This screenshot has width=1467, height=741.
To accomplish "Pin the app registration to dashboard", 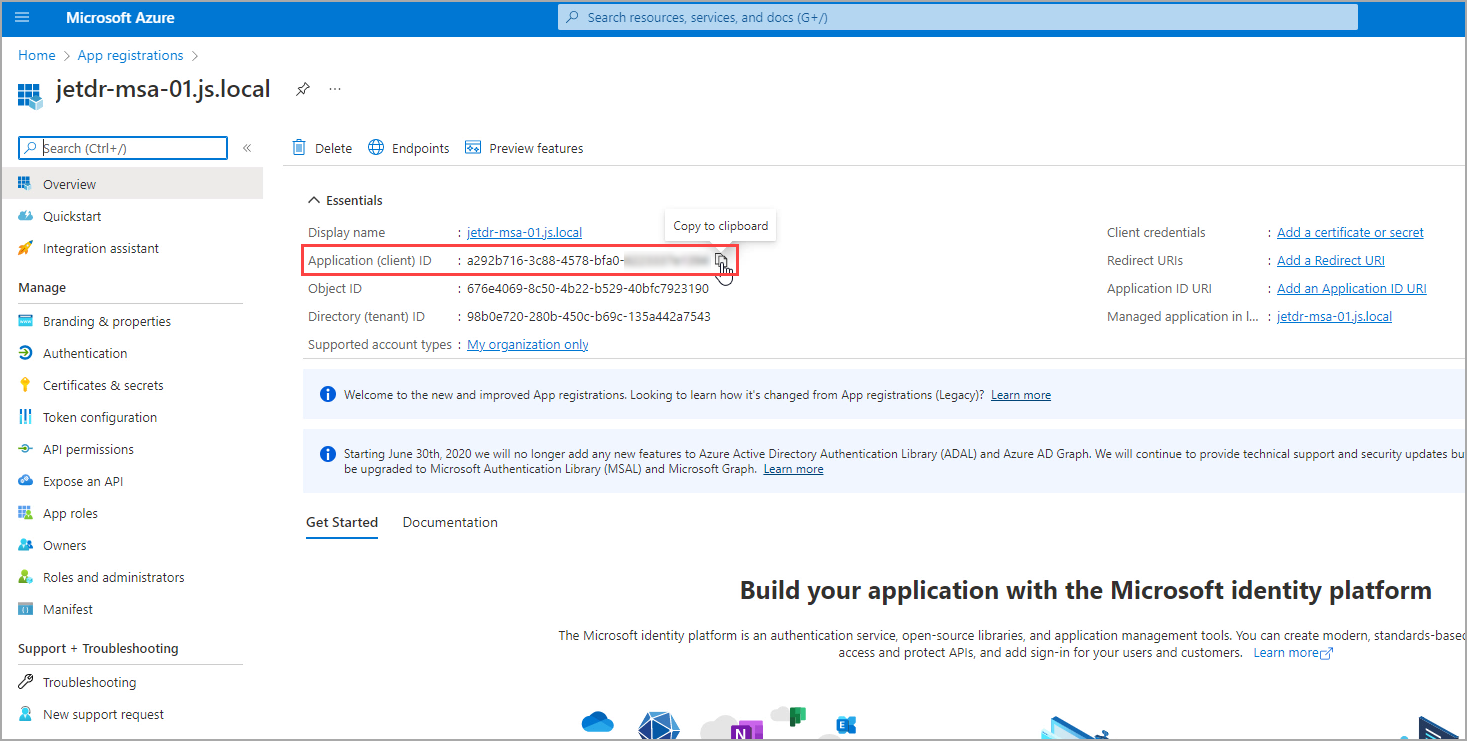I will [302, 89].
